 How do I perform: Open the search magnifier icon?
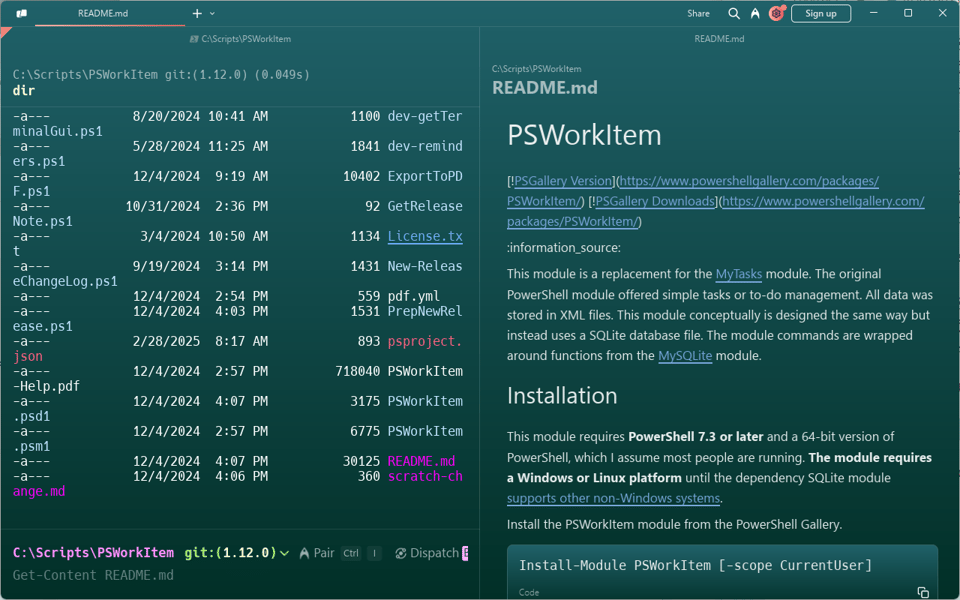click(733, 13)
